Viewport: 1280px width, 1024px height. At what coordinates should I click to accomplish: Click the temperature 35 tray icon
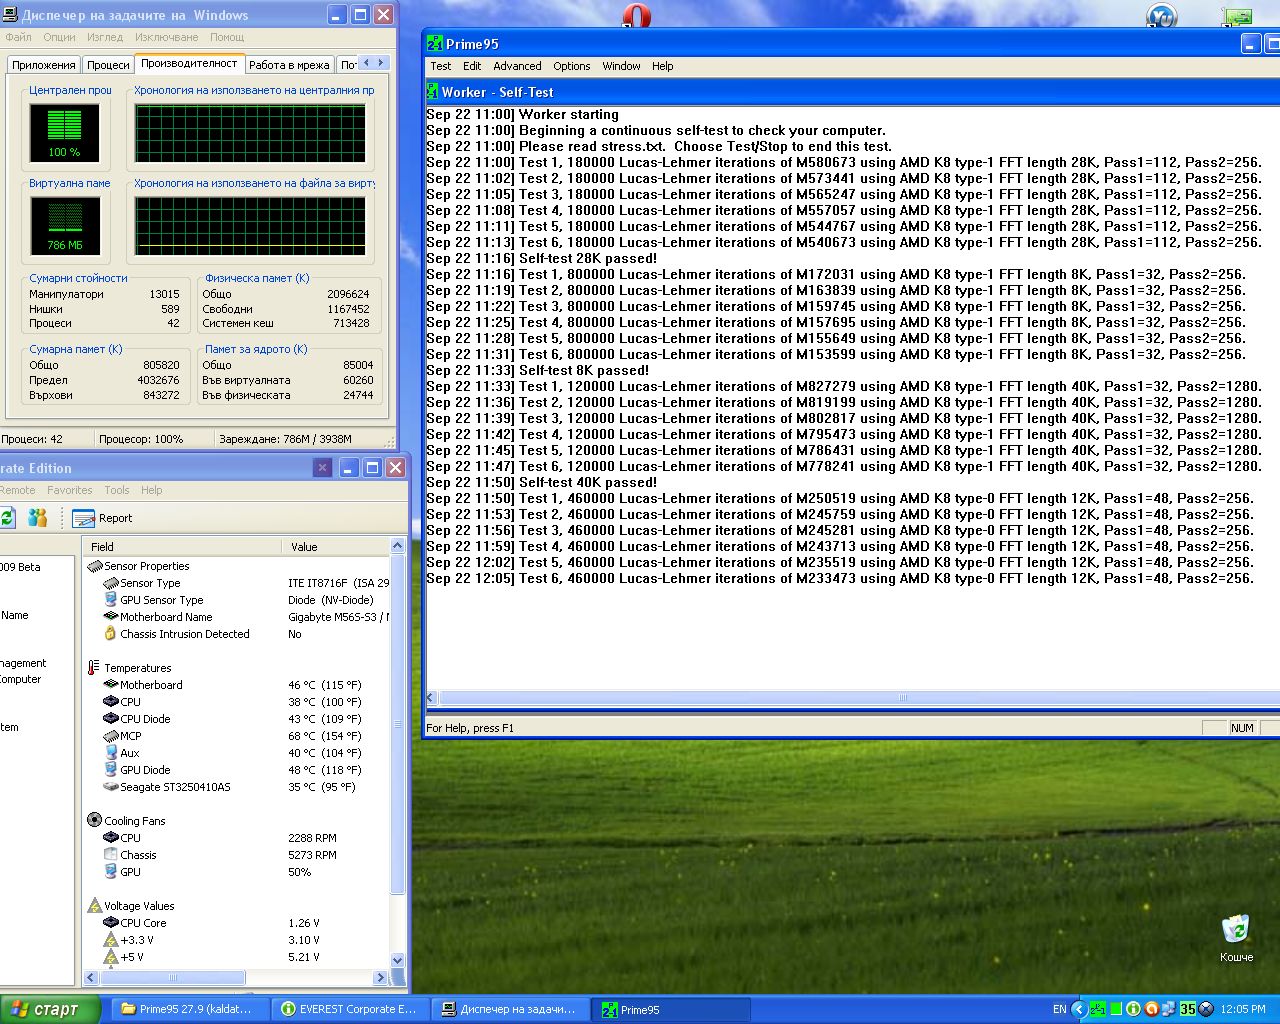click(x=1188, y=1009)
